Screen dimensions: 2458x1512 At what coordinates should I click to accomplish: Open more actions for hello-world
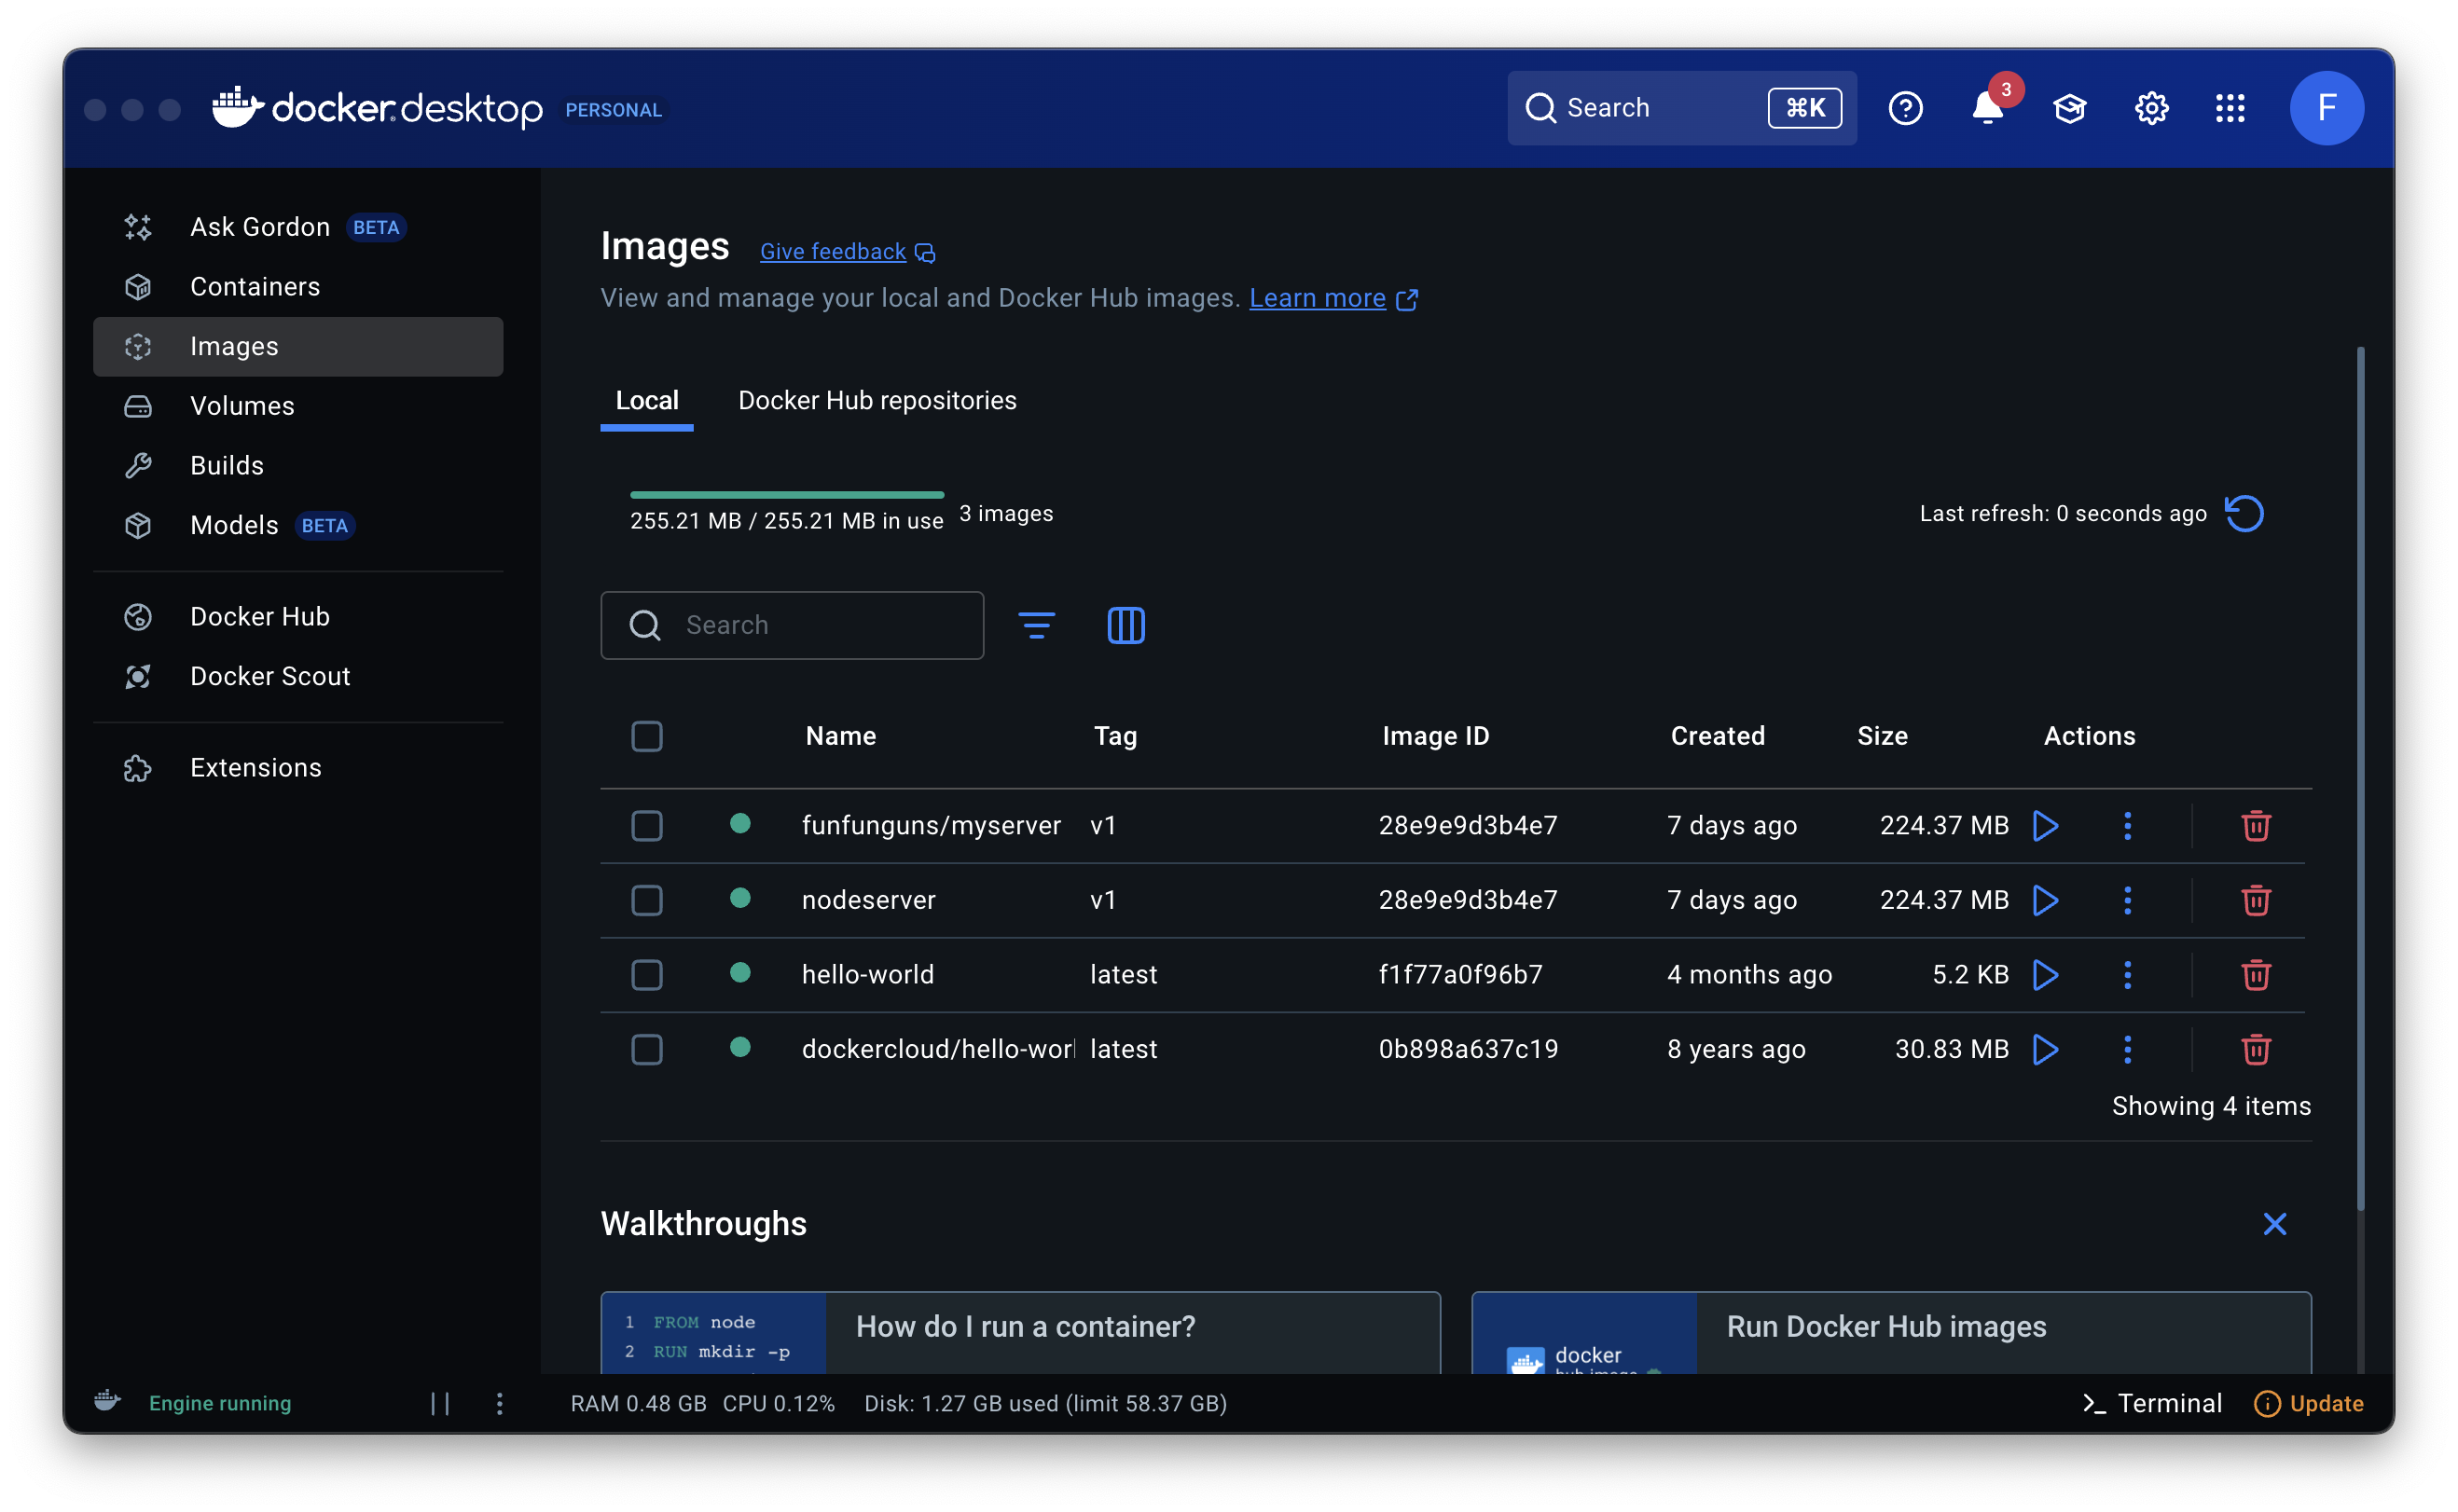click(2128, 975)
